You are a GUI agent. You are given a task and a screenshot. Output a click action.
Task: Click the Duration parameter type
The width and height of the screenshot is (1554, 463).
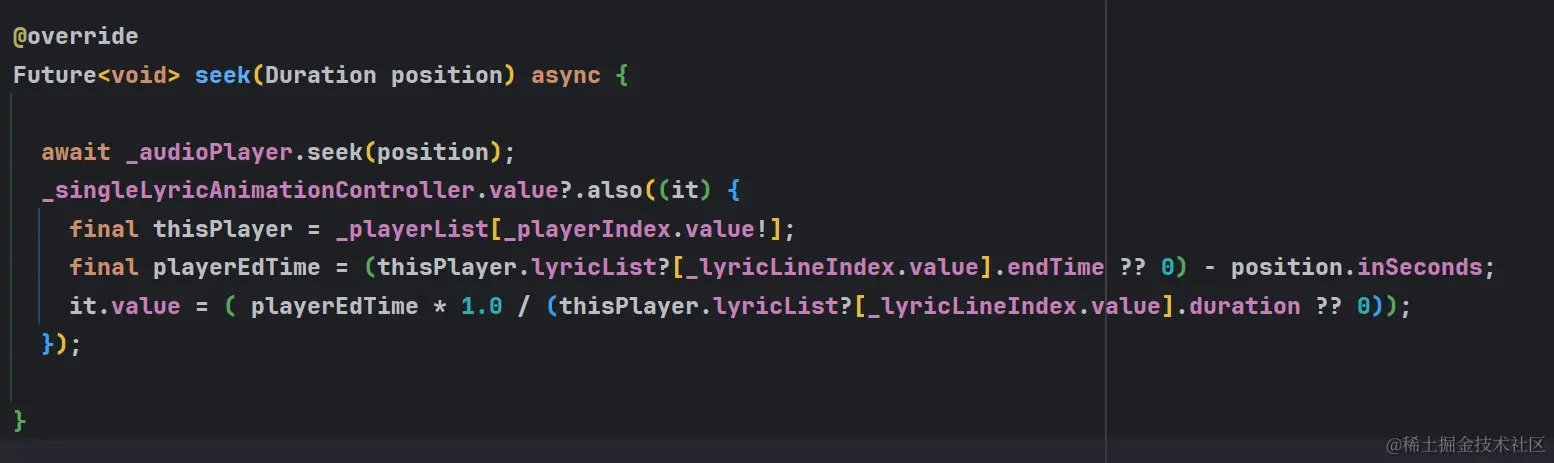[321, 75]
